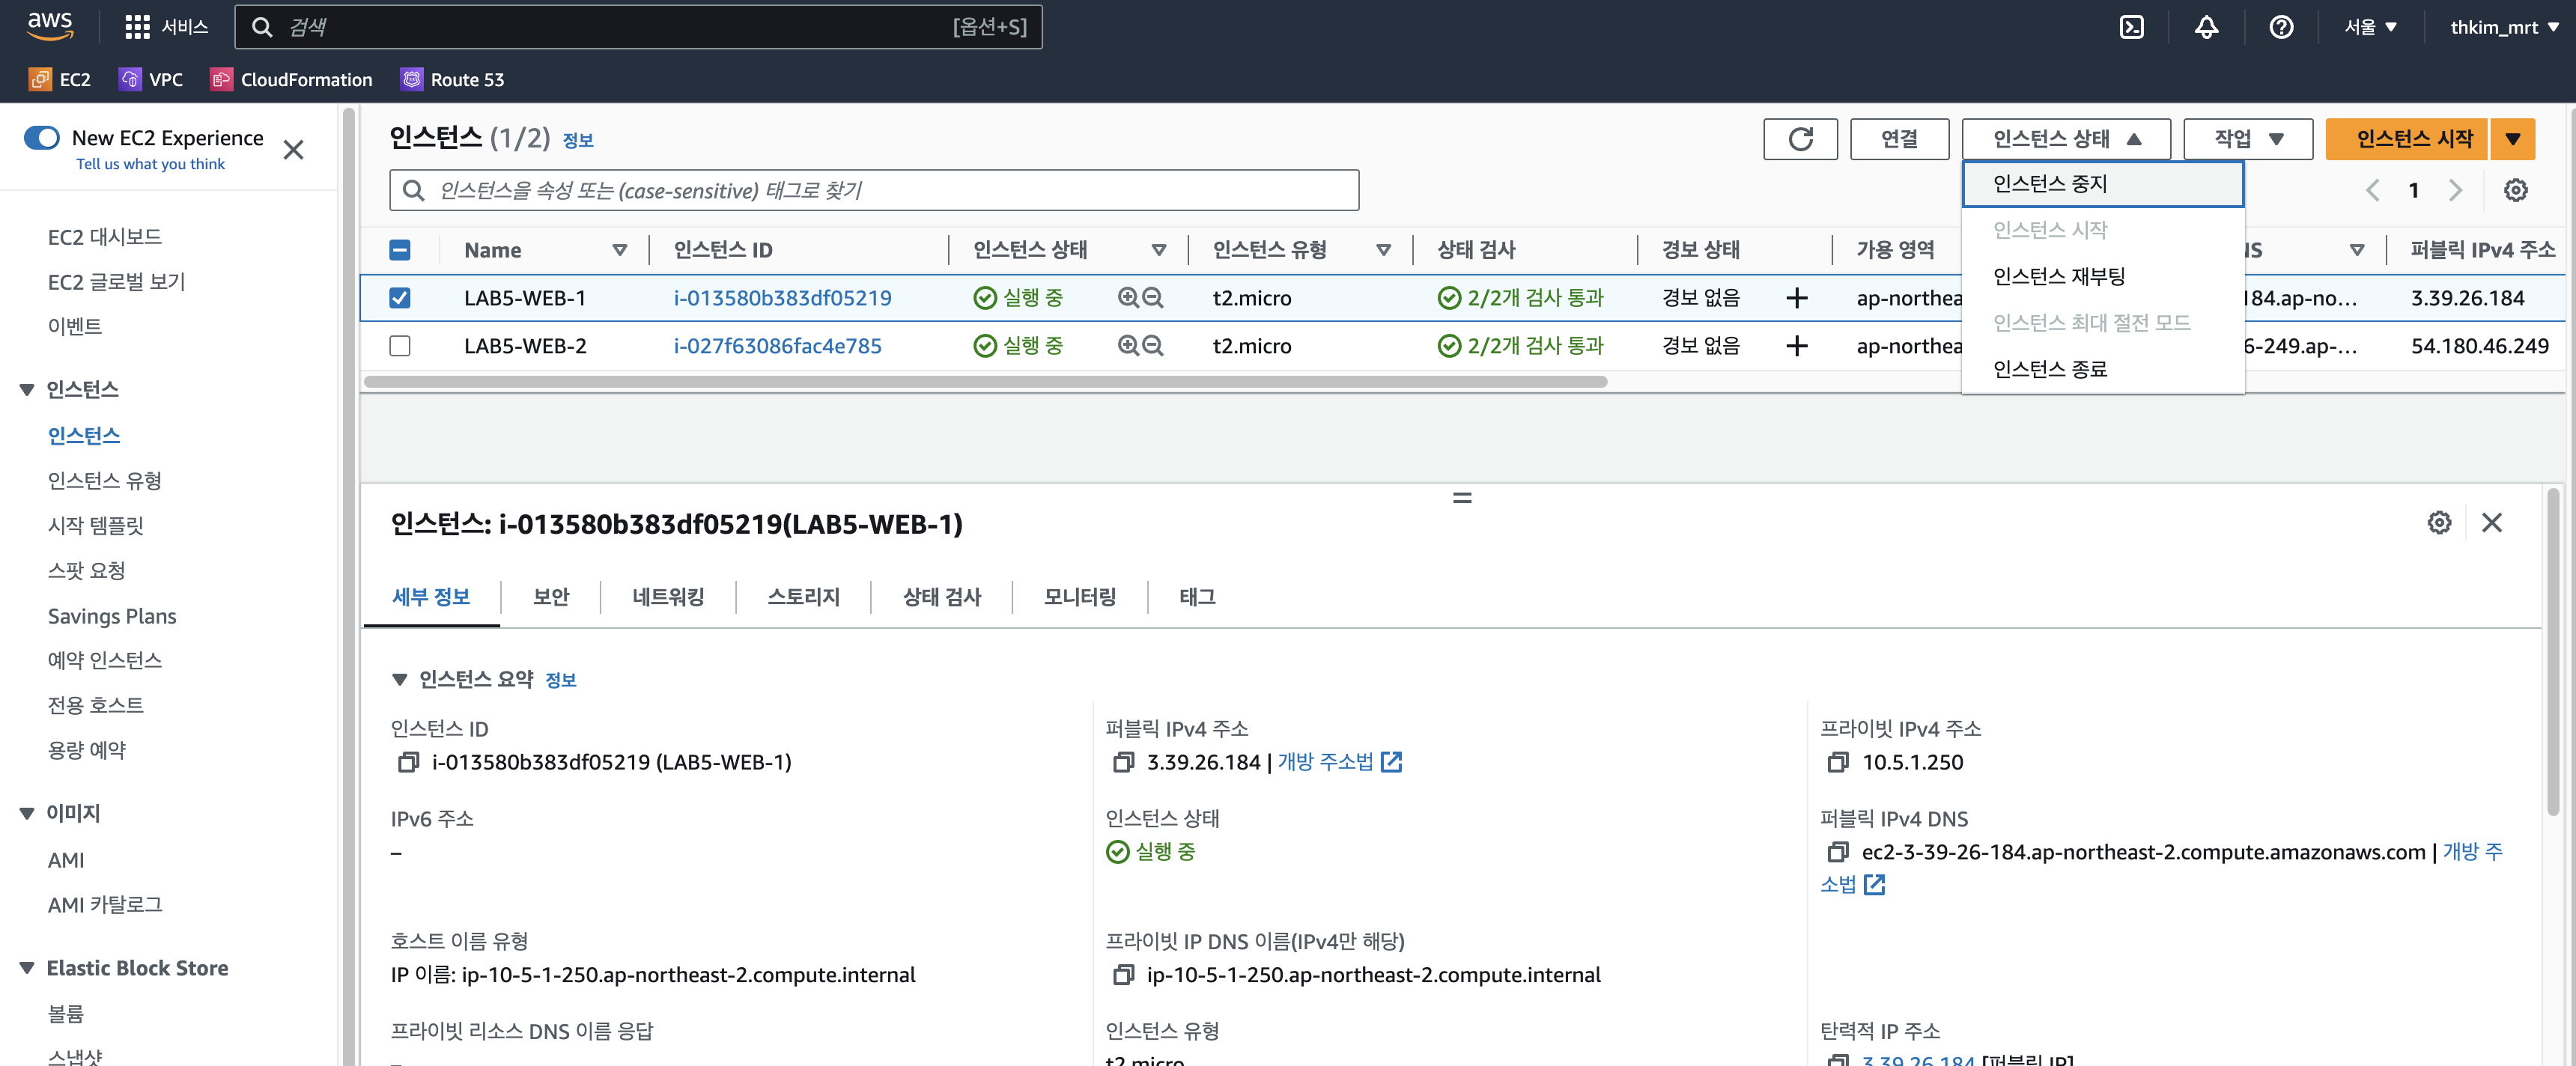Choose 인스턴스 중지 from the menu
This screenshot has width=2576, height=1066.
2050,184
